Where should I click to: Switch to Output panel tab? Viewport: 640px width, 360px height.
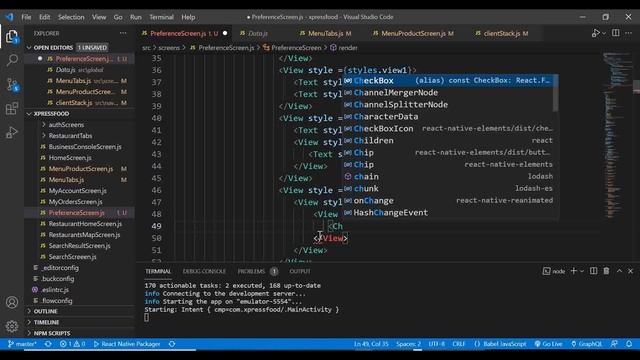(x=300, y=271)
